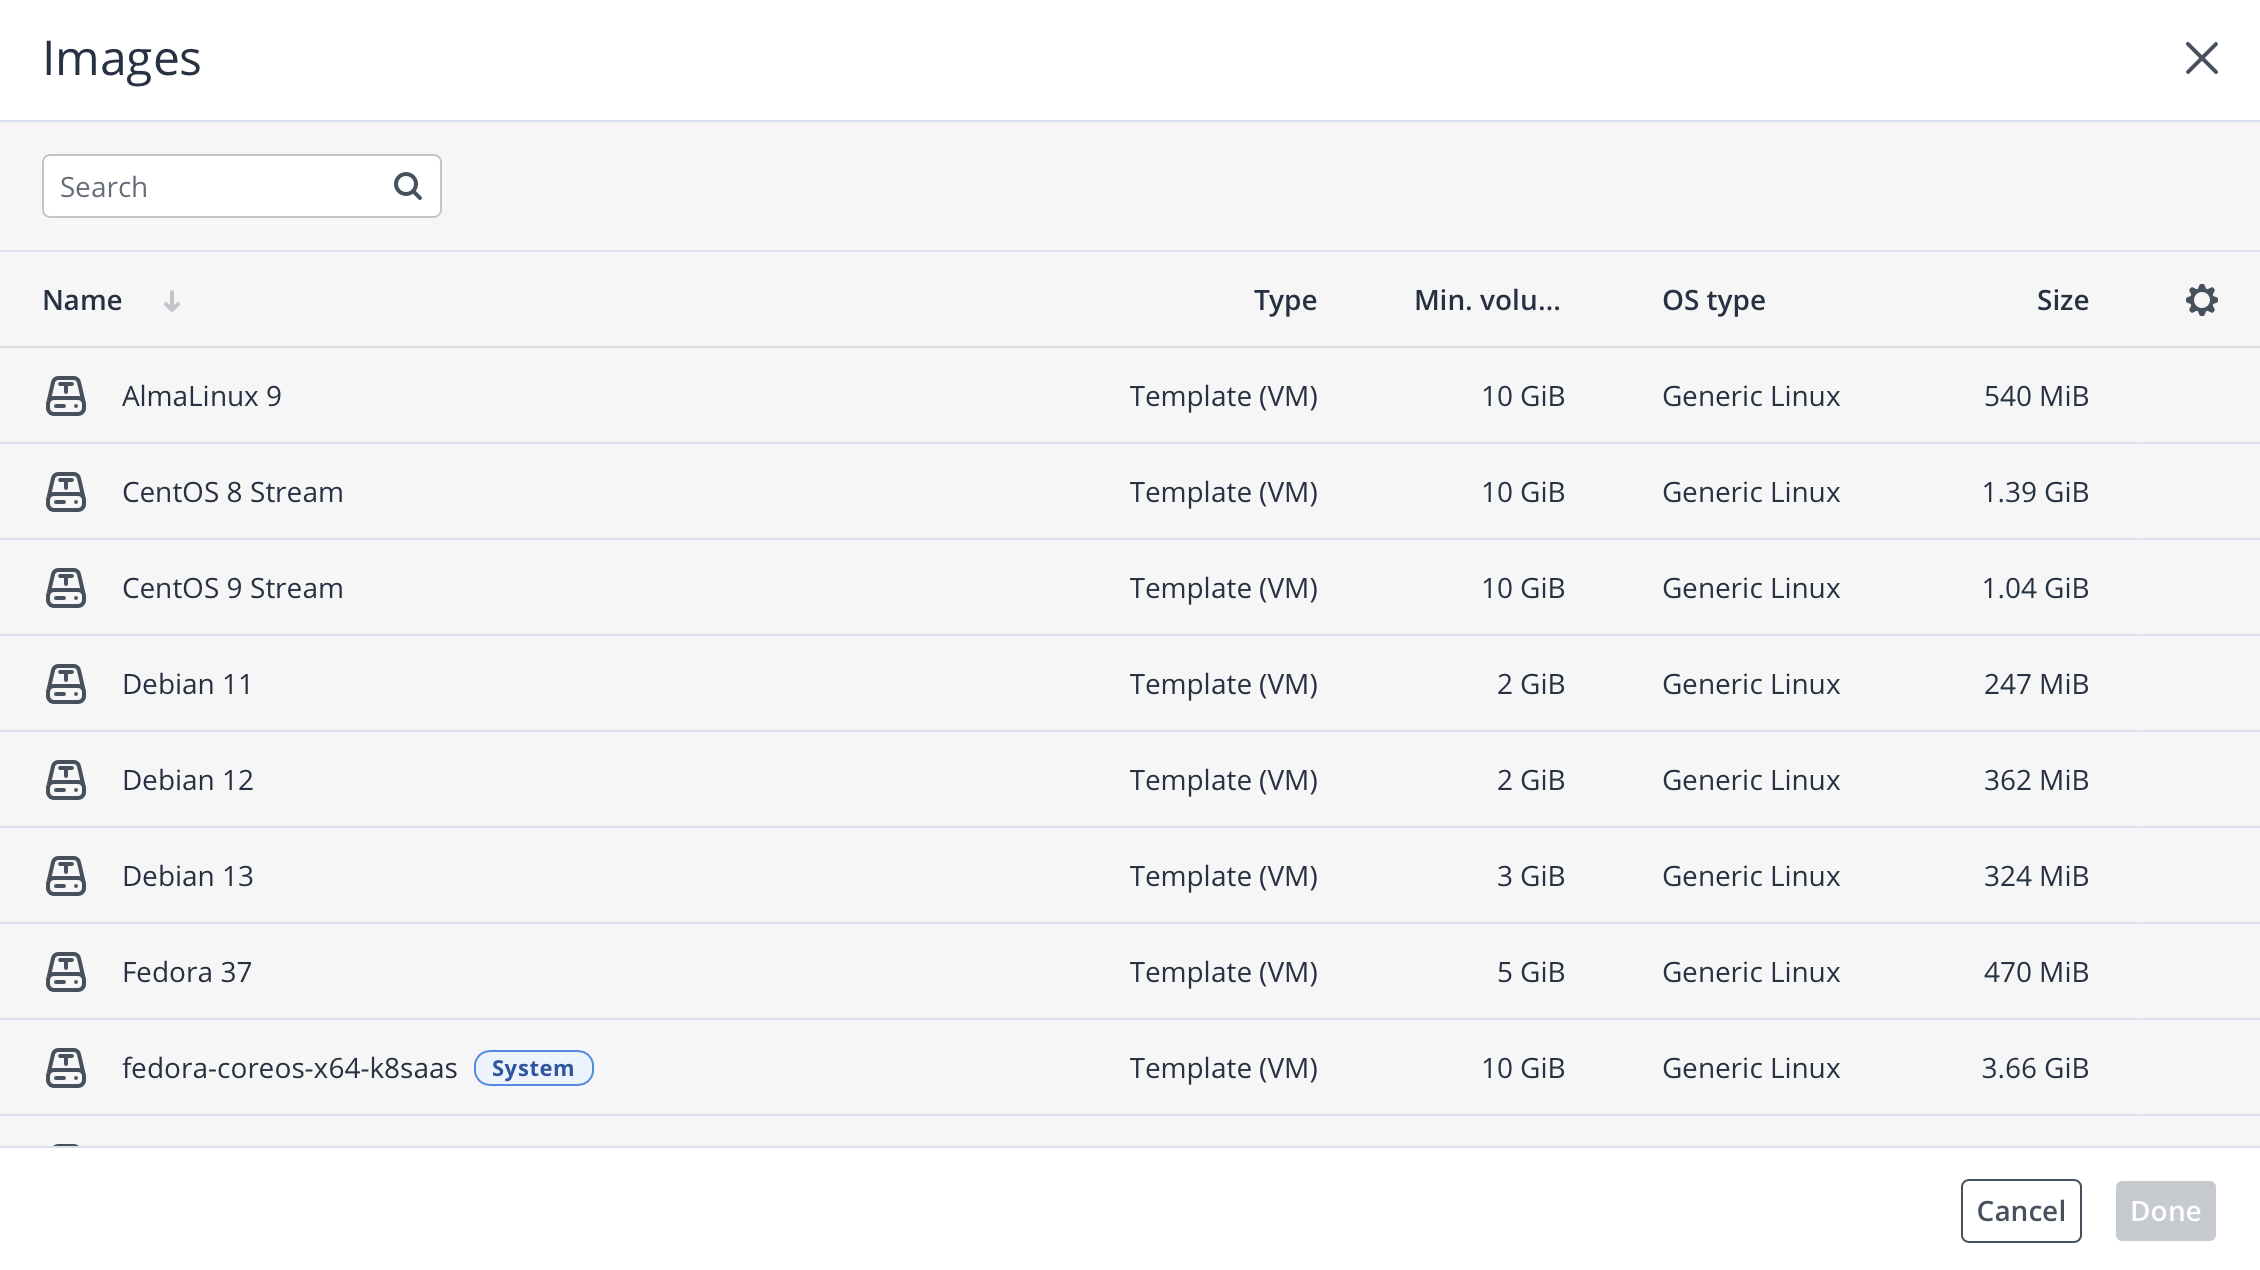Image resolution: width=2260 pixels, height=1270 pixels.
Task: Click fedora-coreos-x64-k8saas template icon
Action: pos(66,1068)
